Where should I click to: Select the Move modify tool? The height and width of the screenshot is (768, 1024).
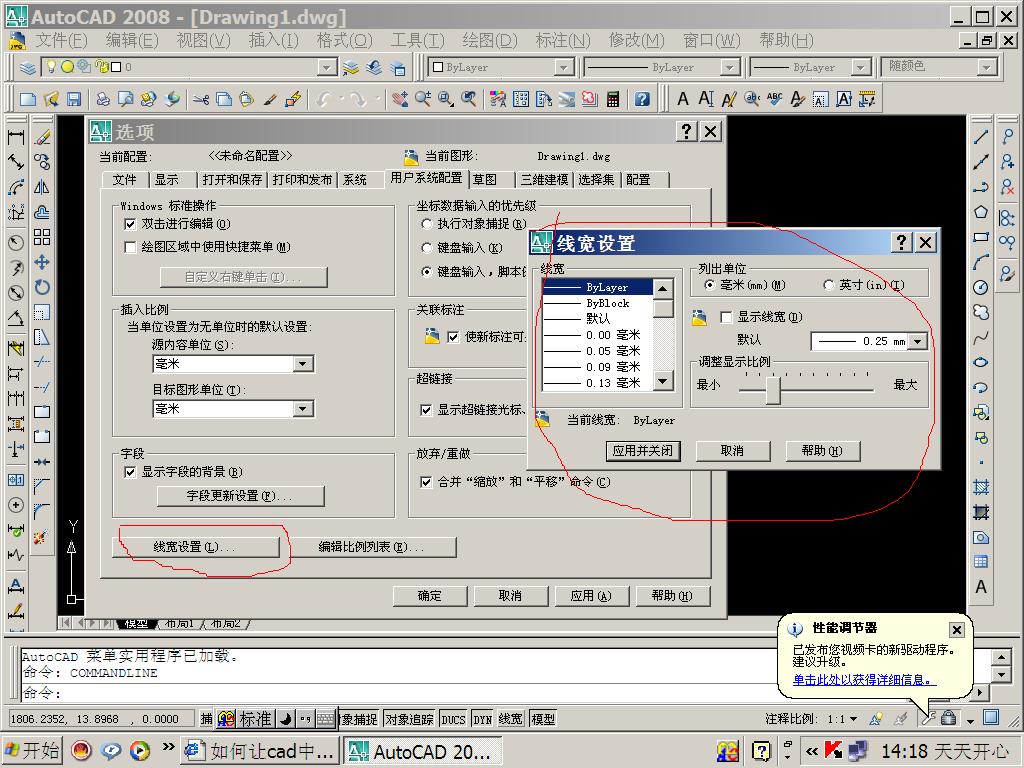(42, 263)
